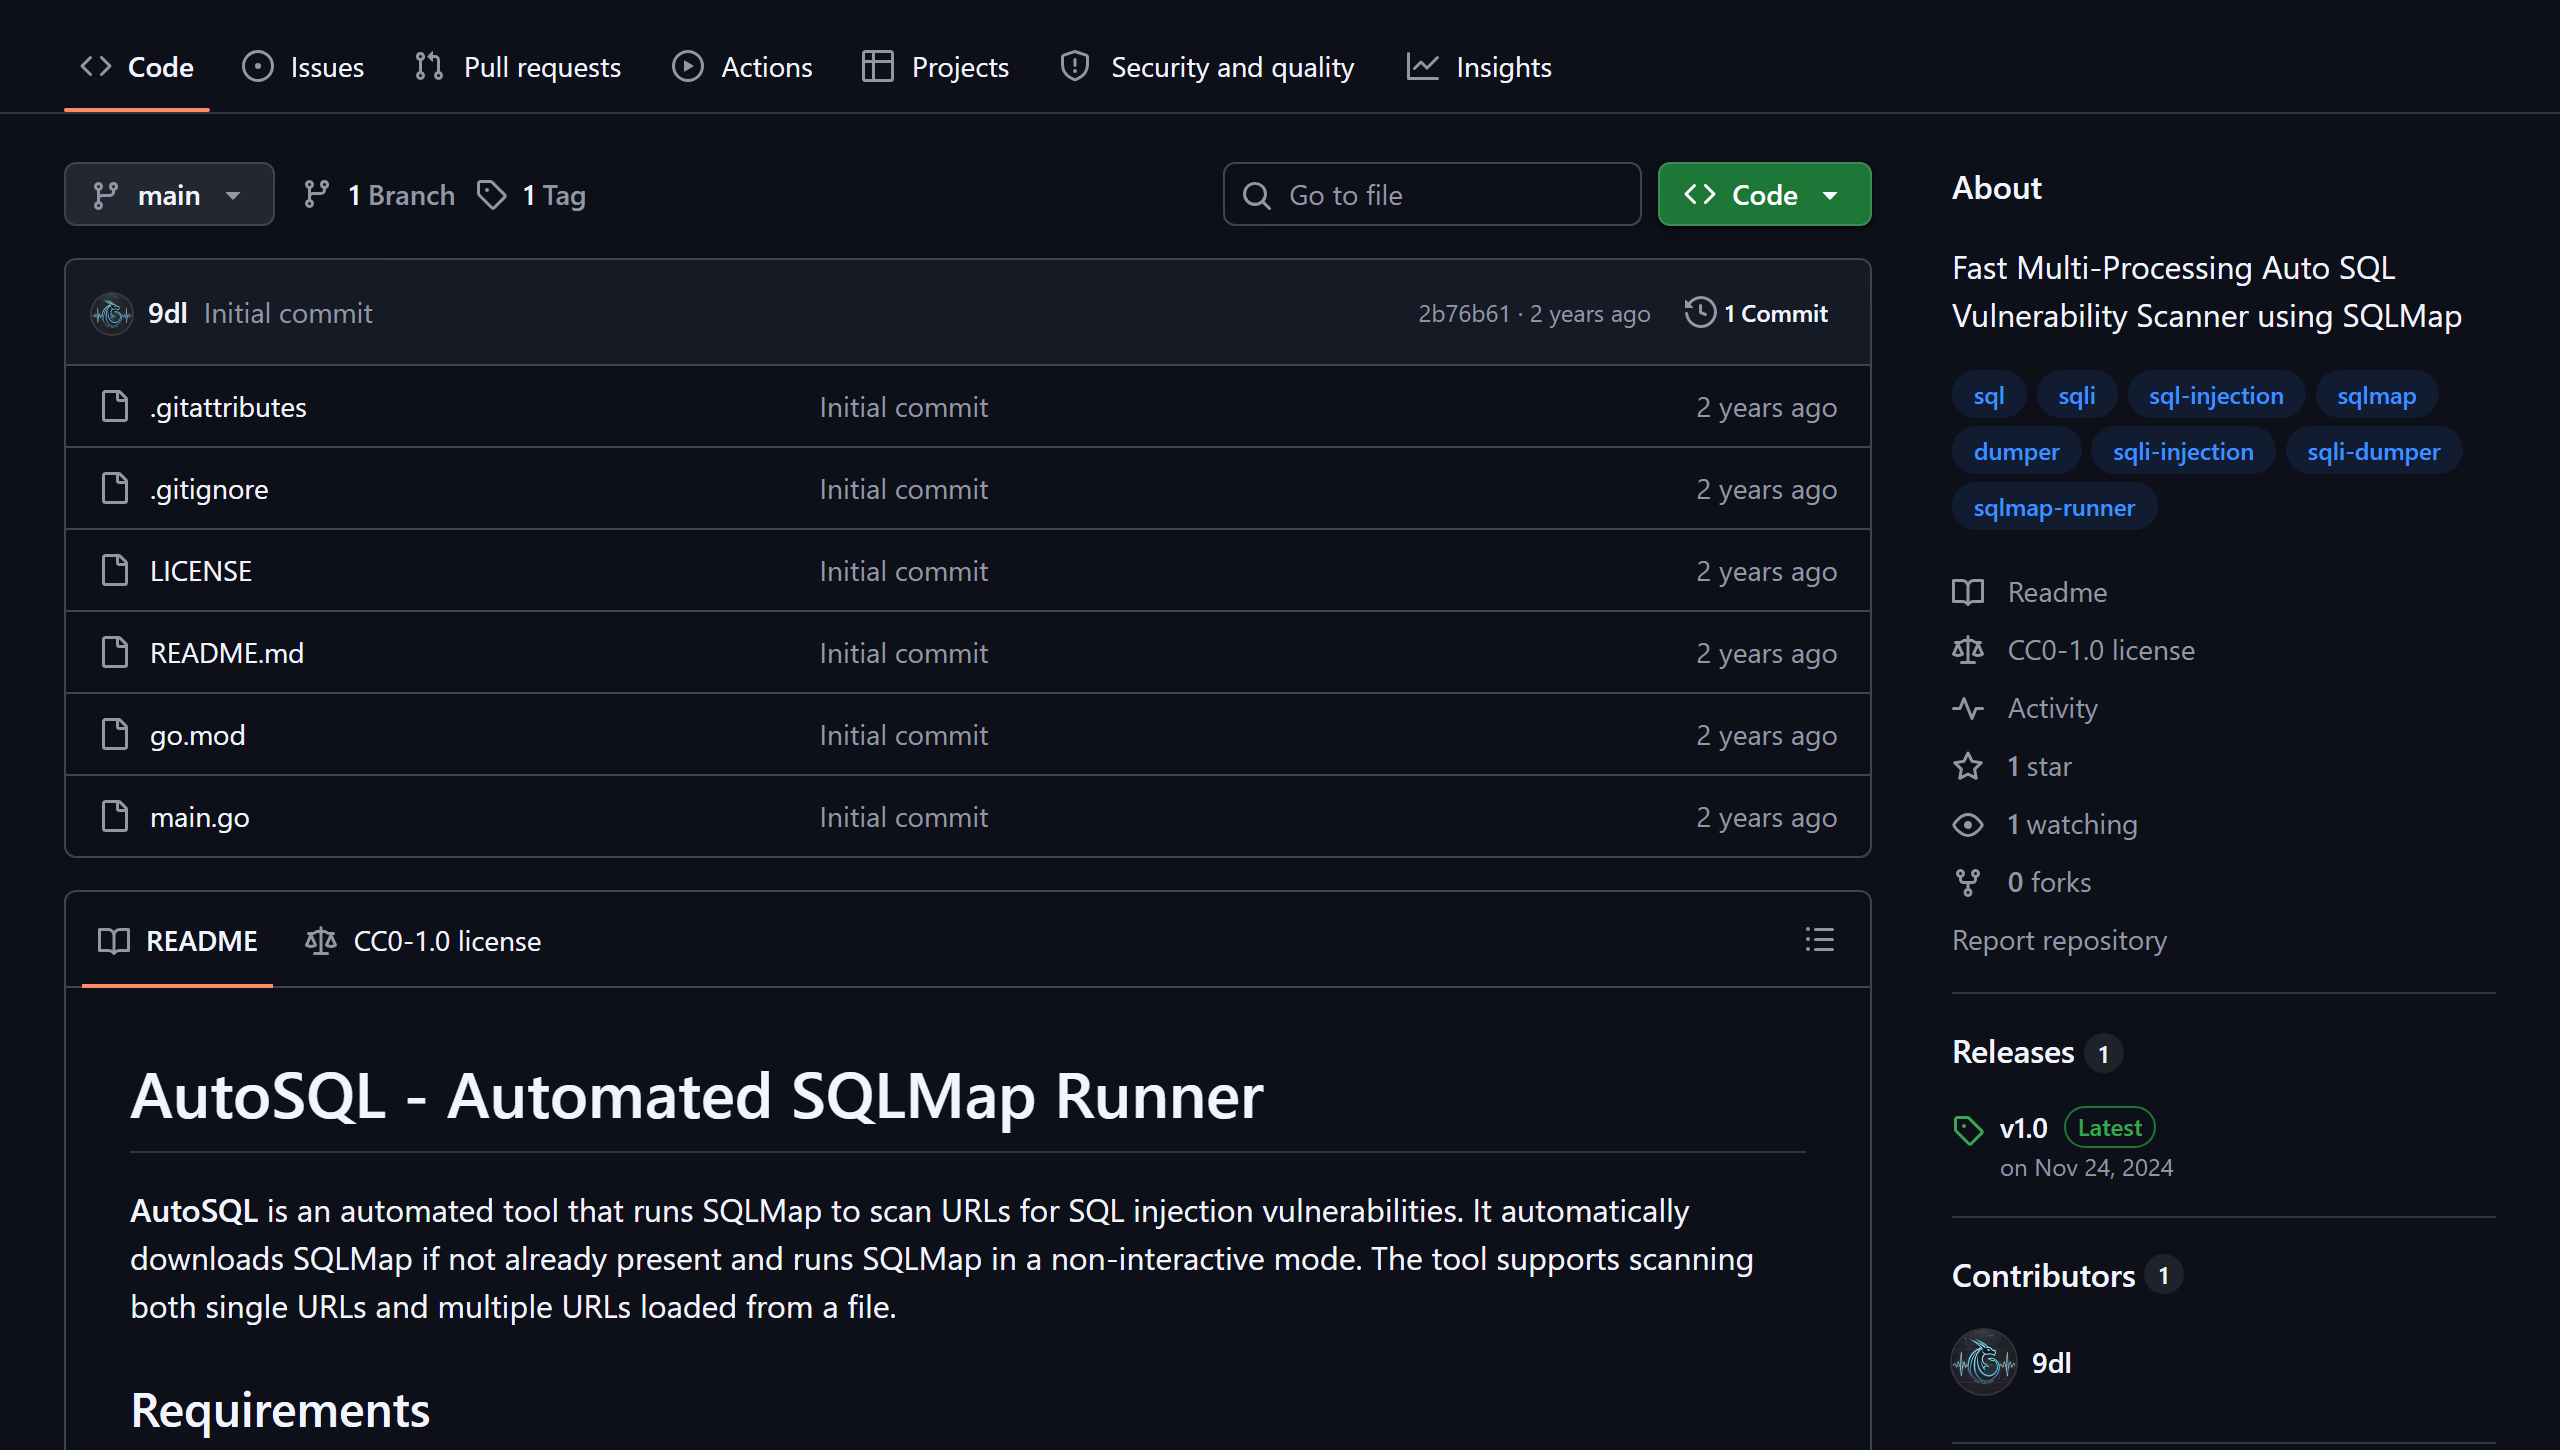Open the Projects tab
Screen dimensions: 2560x1450
(936, 67)
